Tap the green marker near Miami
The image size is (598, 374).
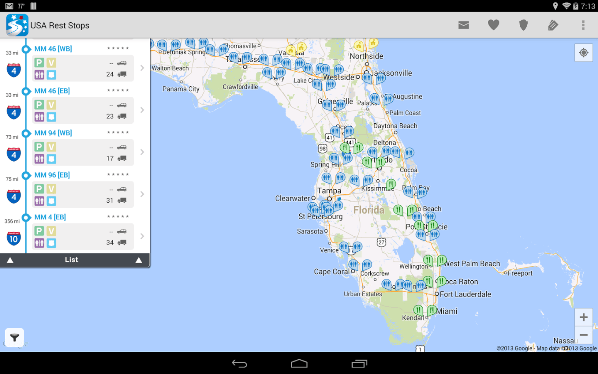click(432, 310)
